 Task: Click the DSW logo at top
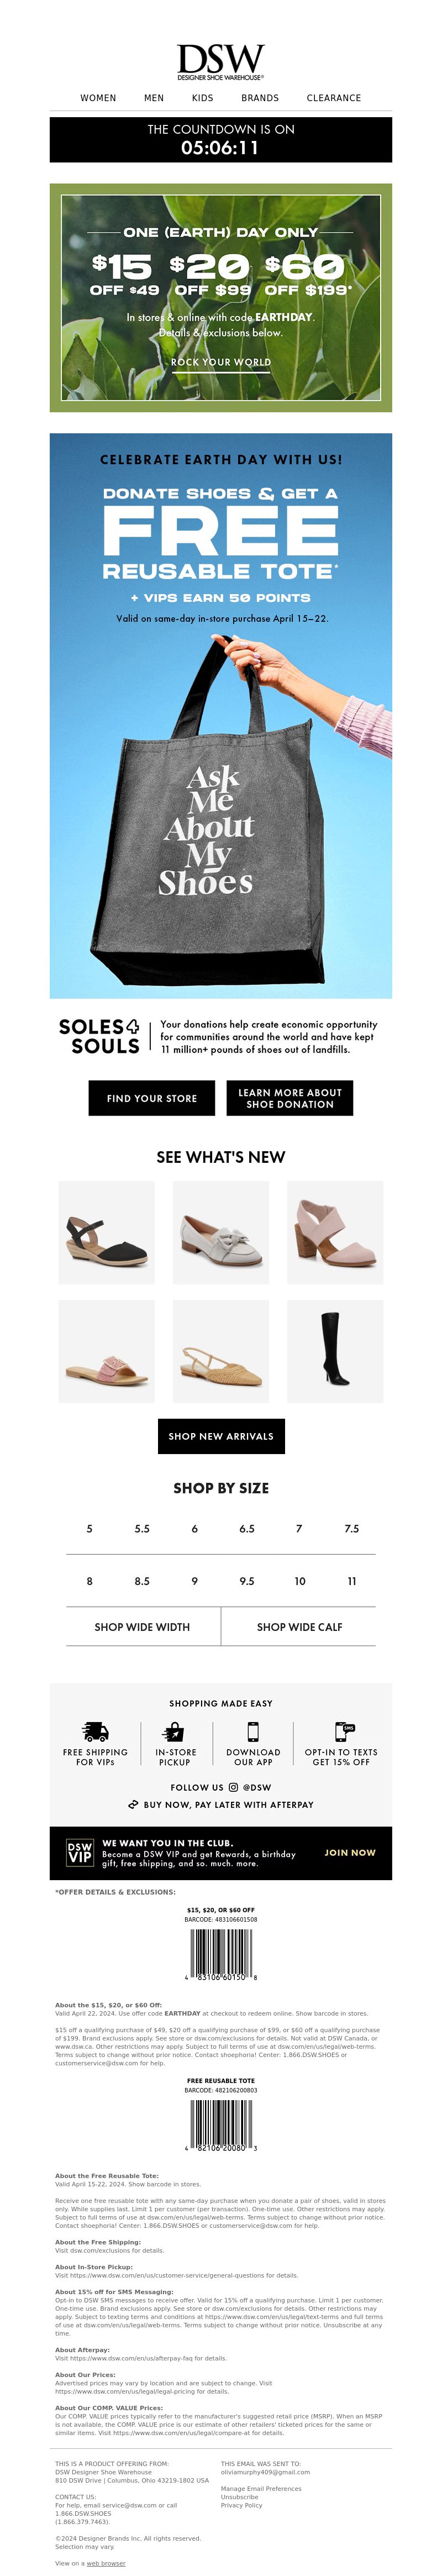[221, 62]
